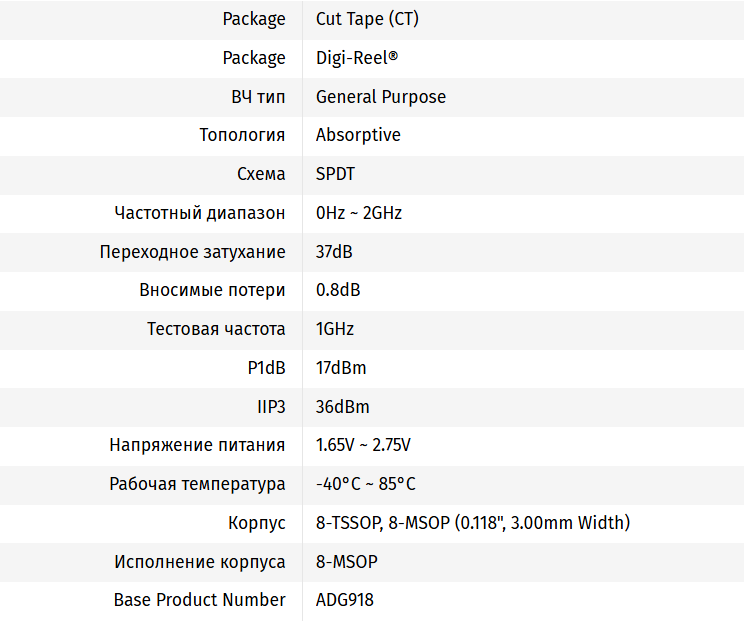Select the Digi-Reel® package value
This screenshot has height=633, width=744.
tap(357, 58)
